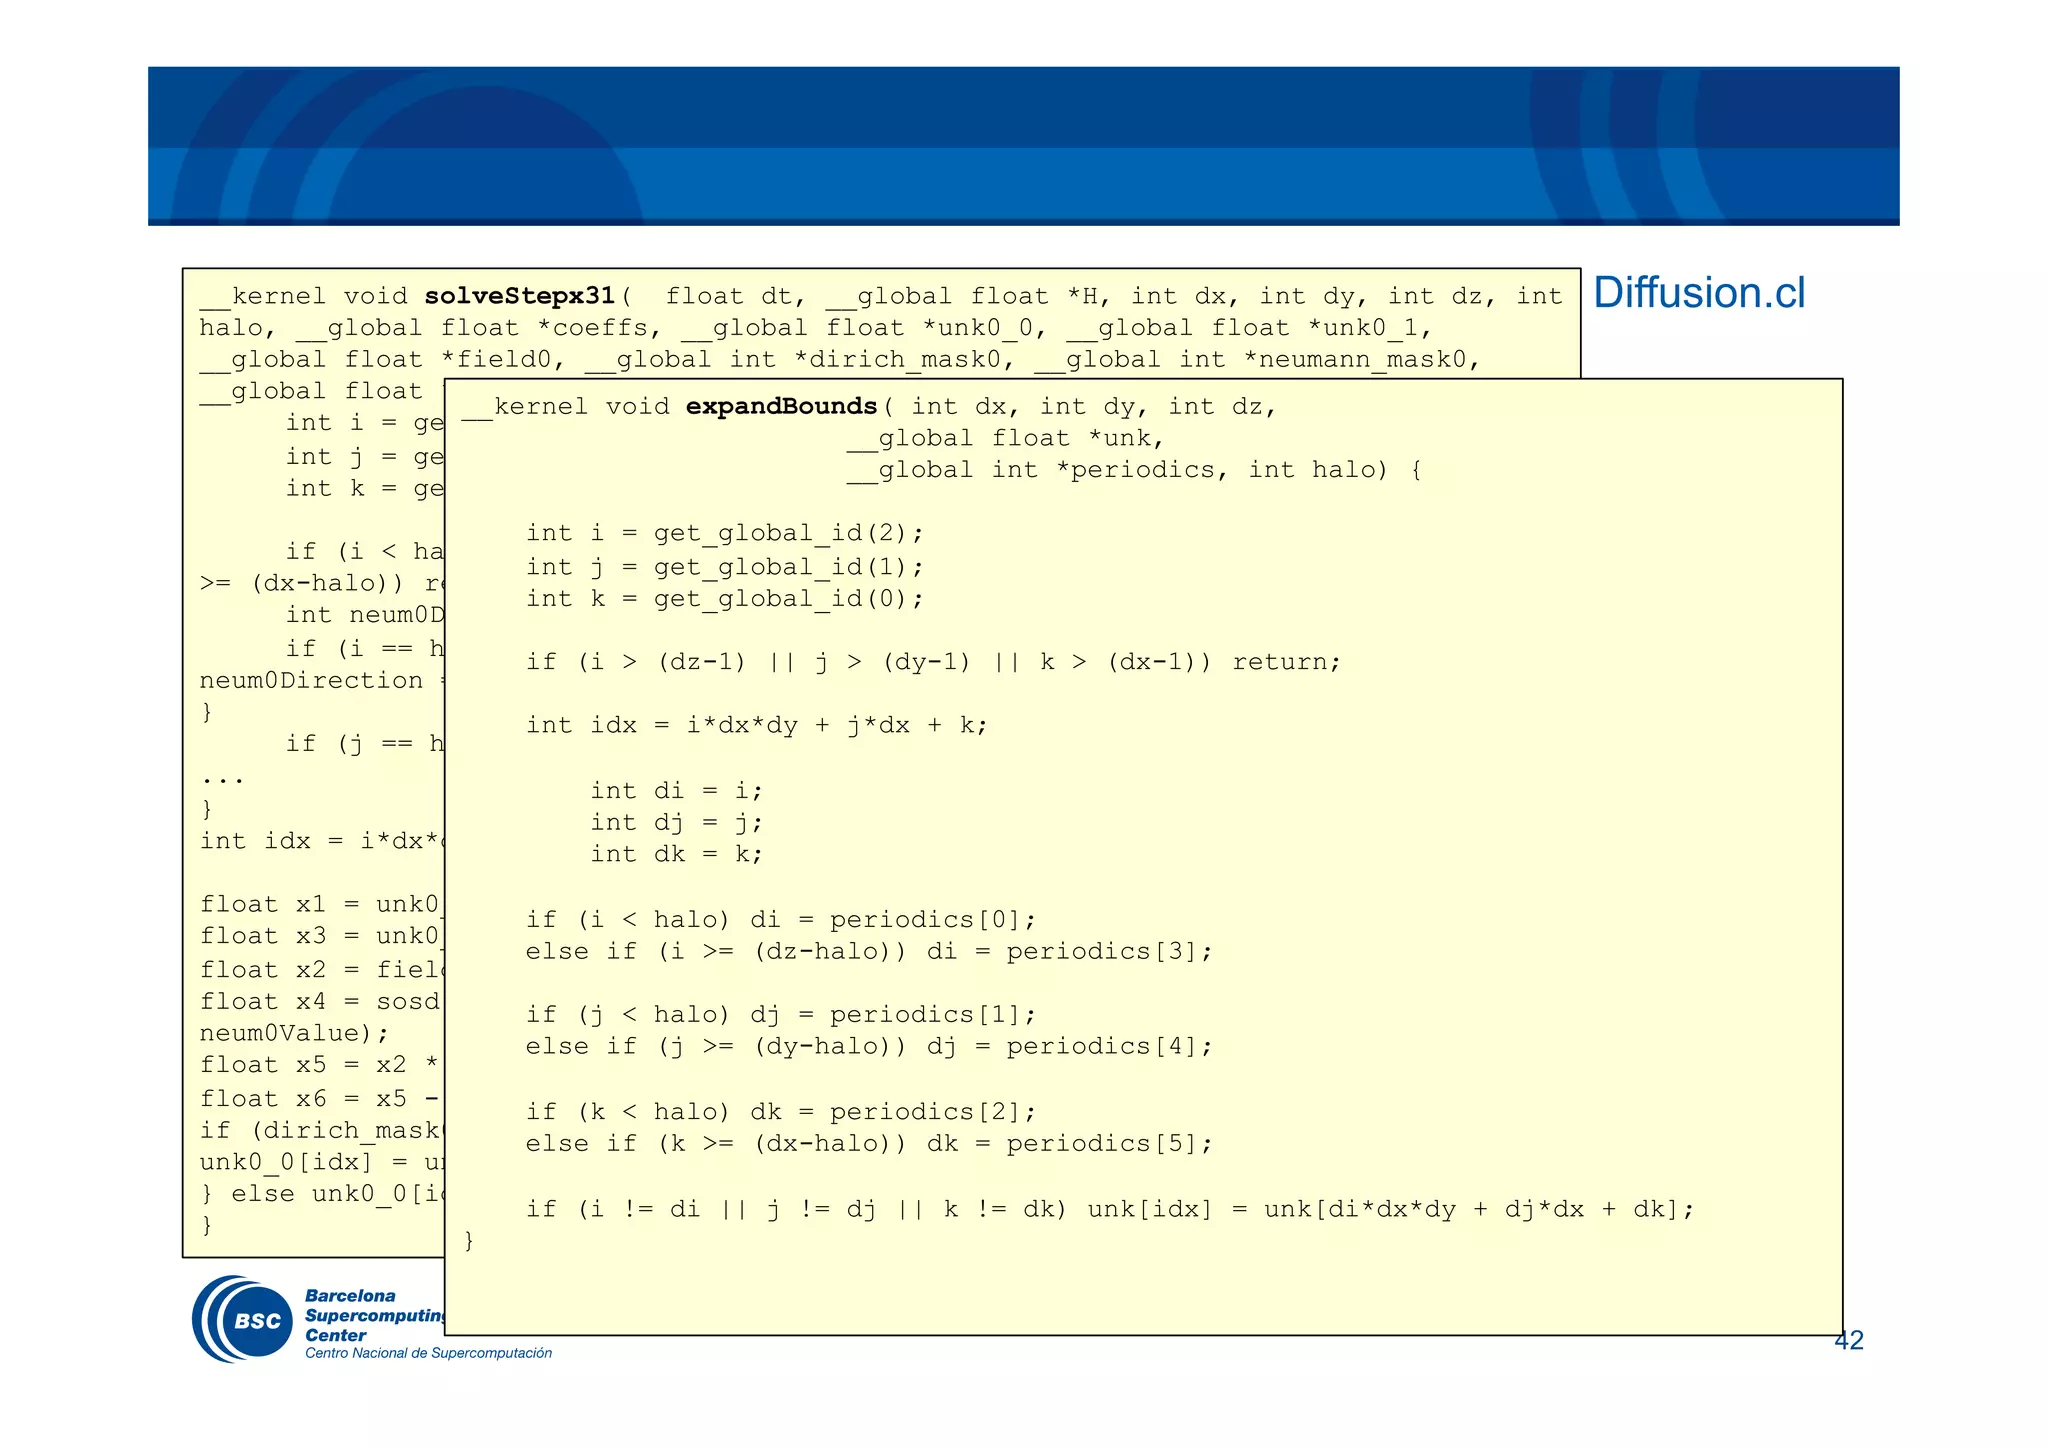Viewport: 2048px width, 1447px height.
Task: Click the line "int dj = j;"
Action: (x=676, y=822)
